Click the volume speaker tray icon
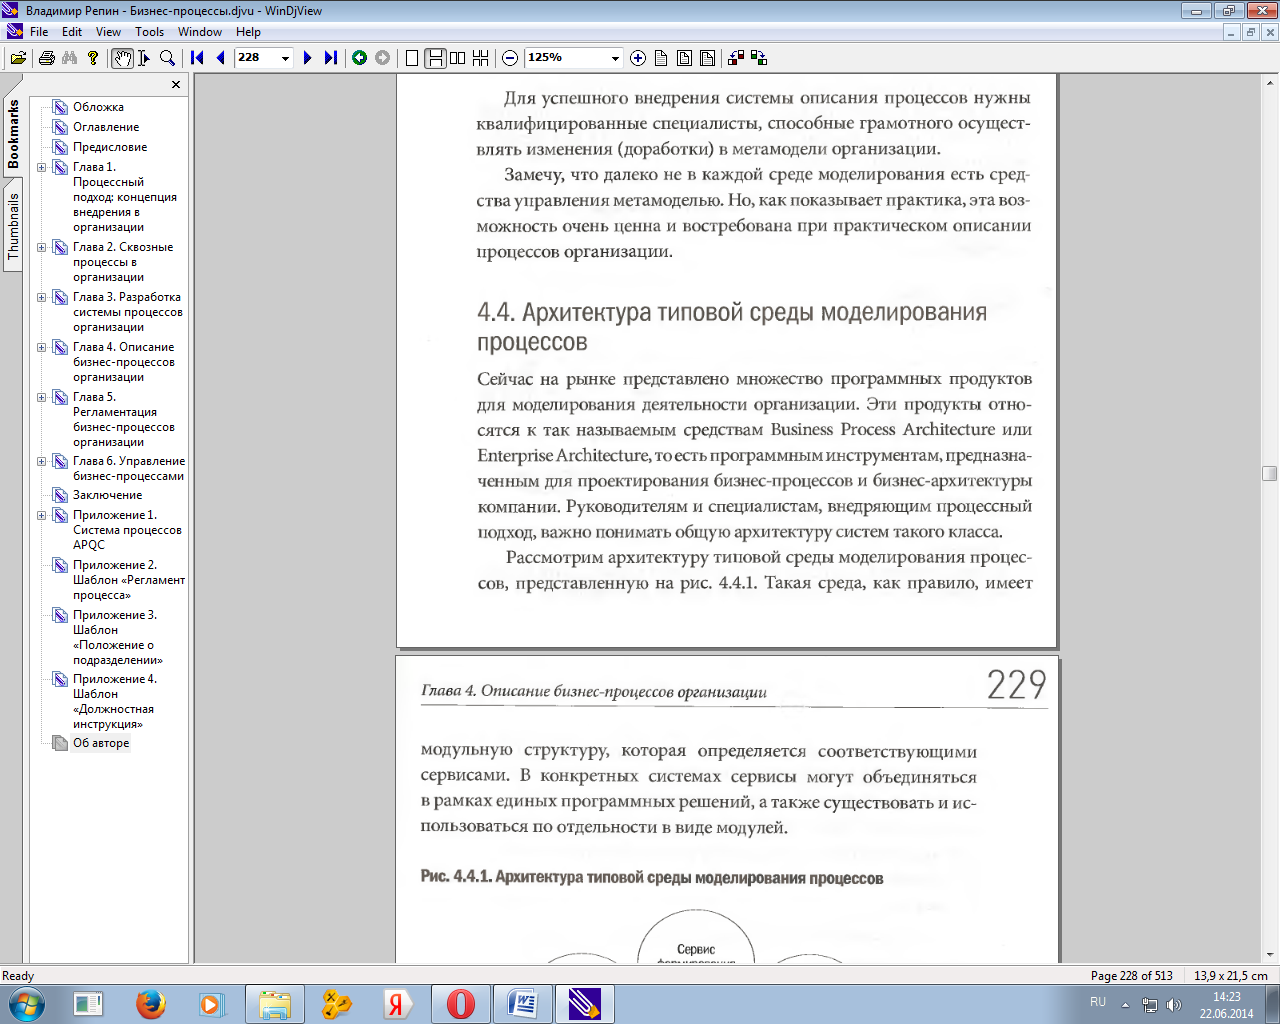The width and height of the screenshot is (1280, 1024). [x=1174, y=1004]
